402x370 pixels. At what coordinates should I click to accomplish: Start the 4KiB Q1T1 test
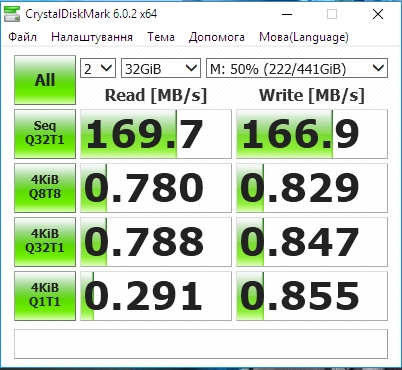click(45, 296)
